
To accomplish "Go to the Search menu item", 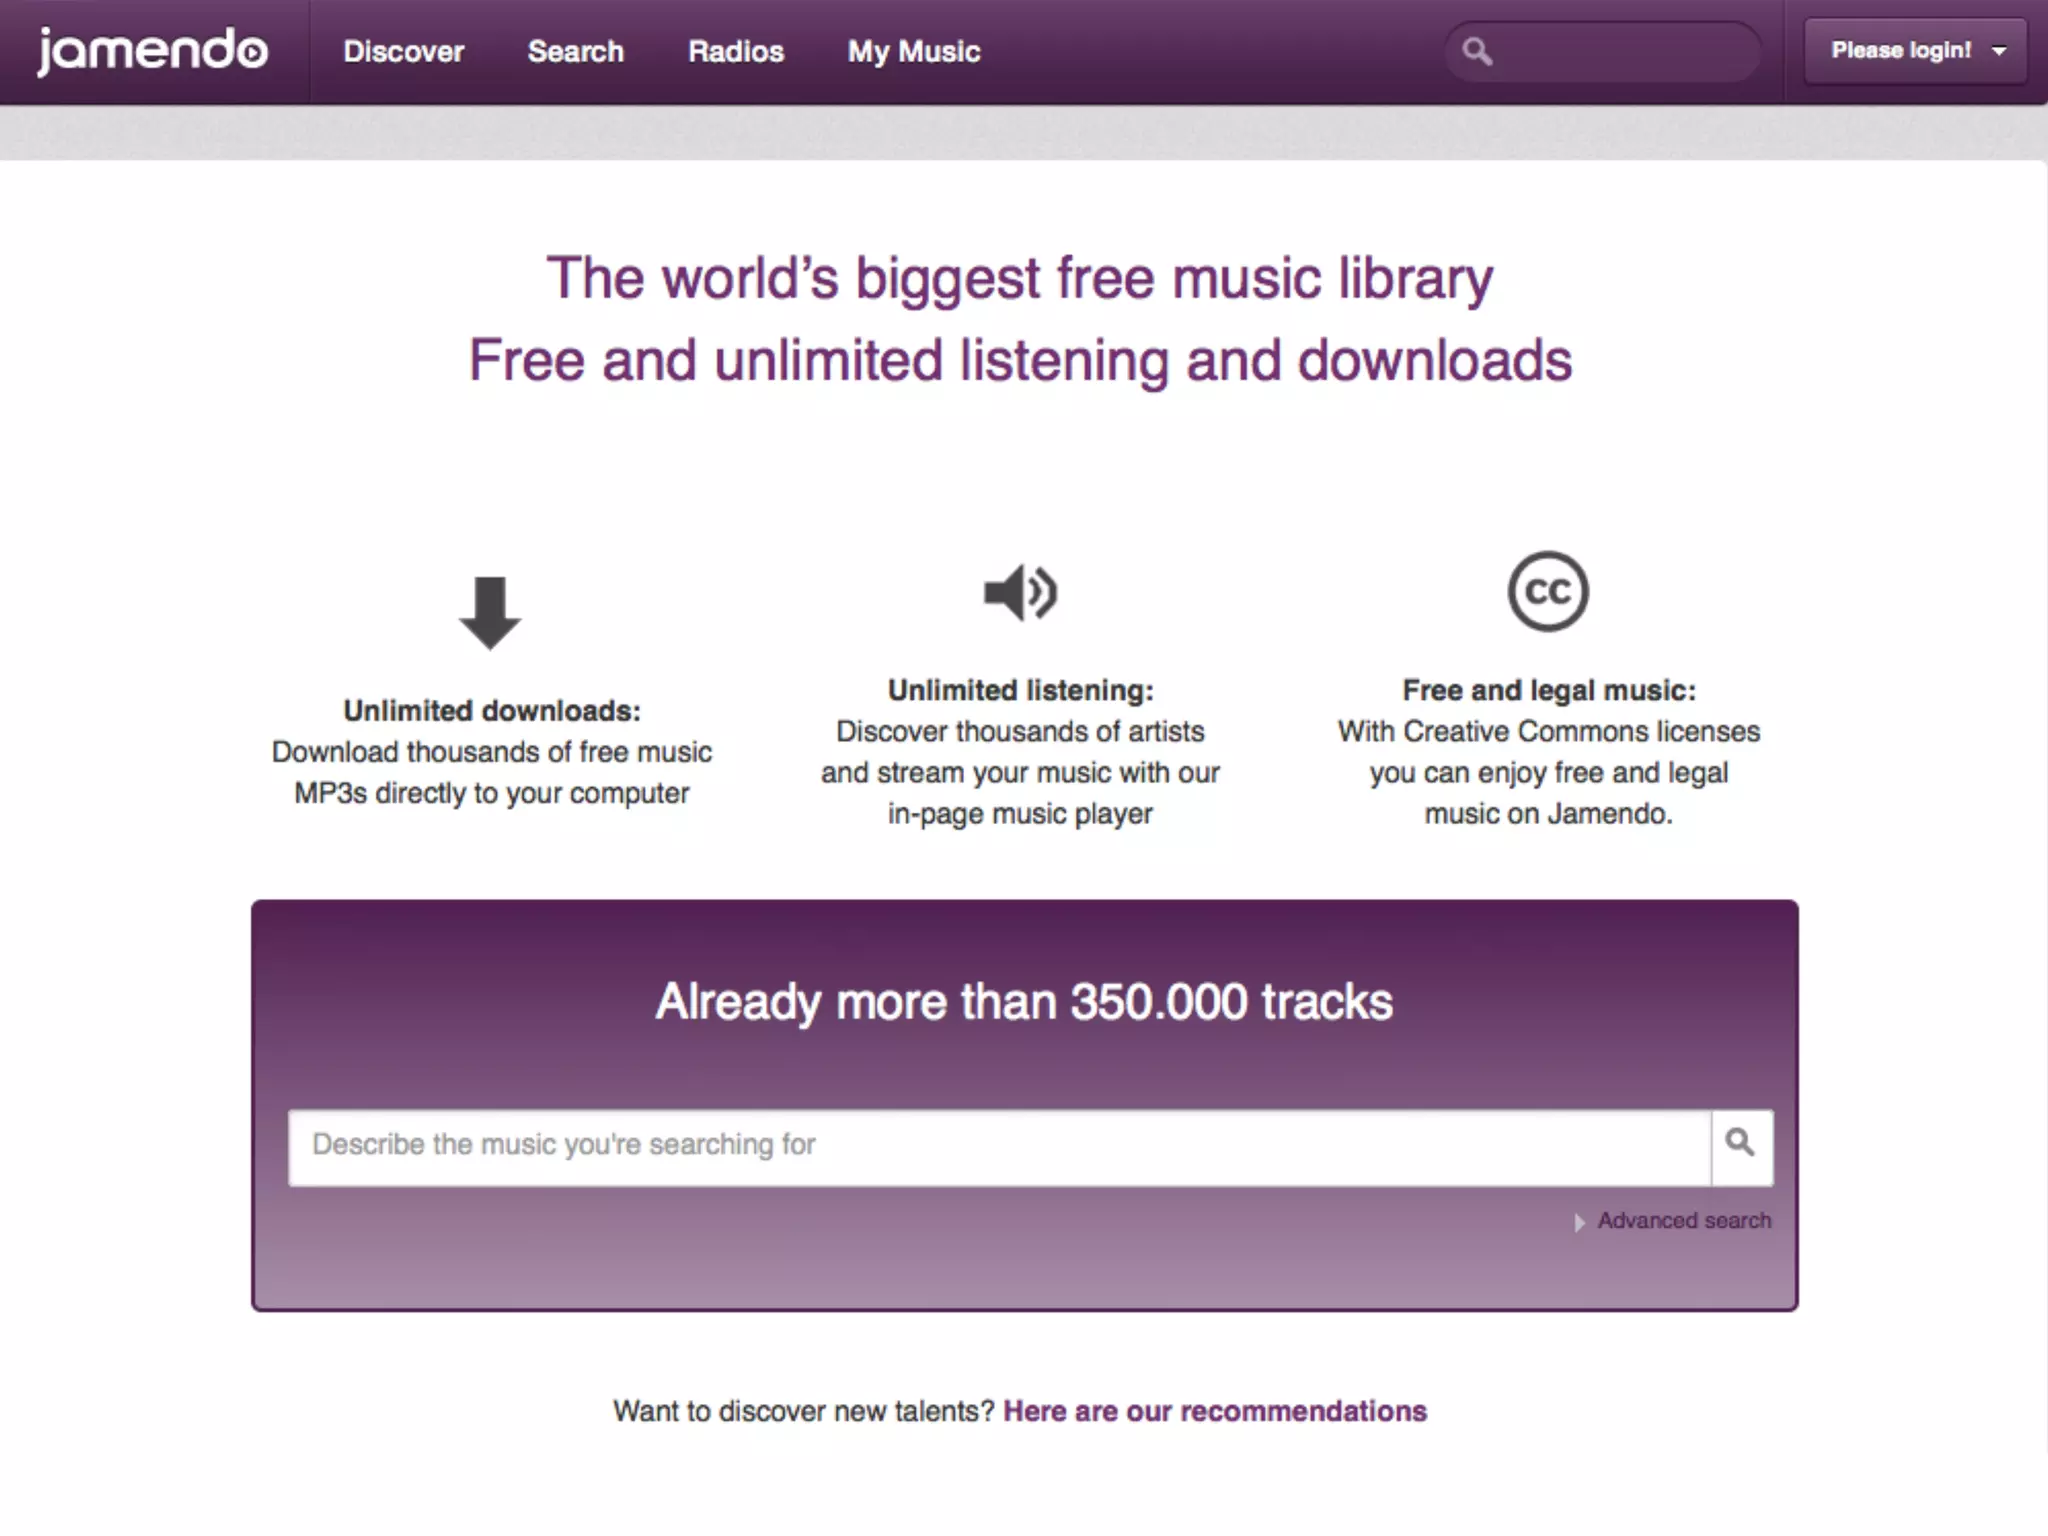I will coord(575,52).
